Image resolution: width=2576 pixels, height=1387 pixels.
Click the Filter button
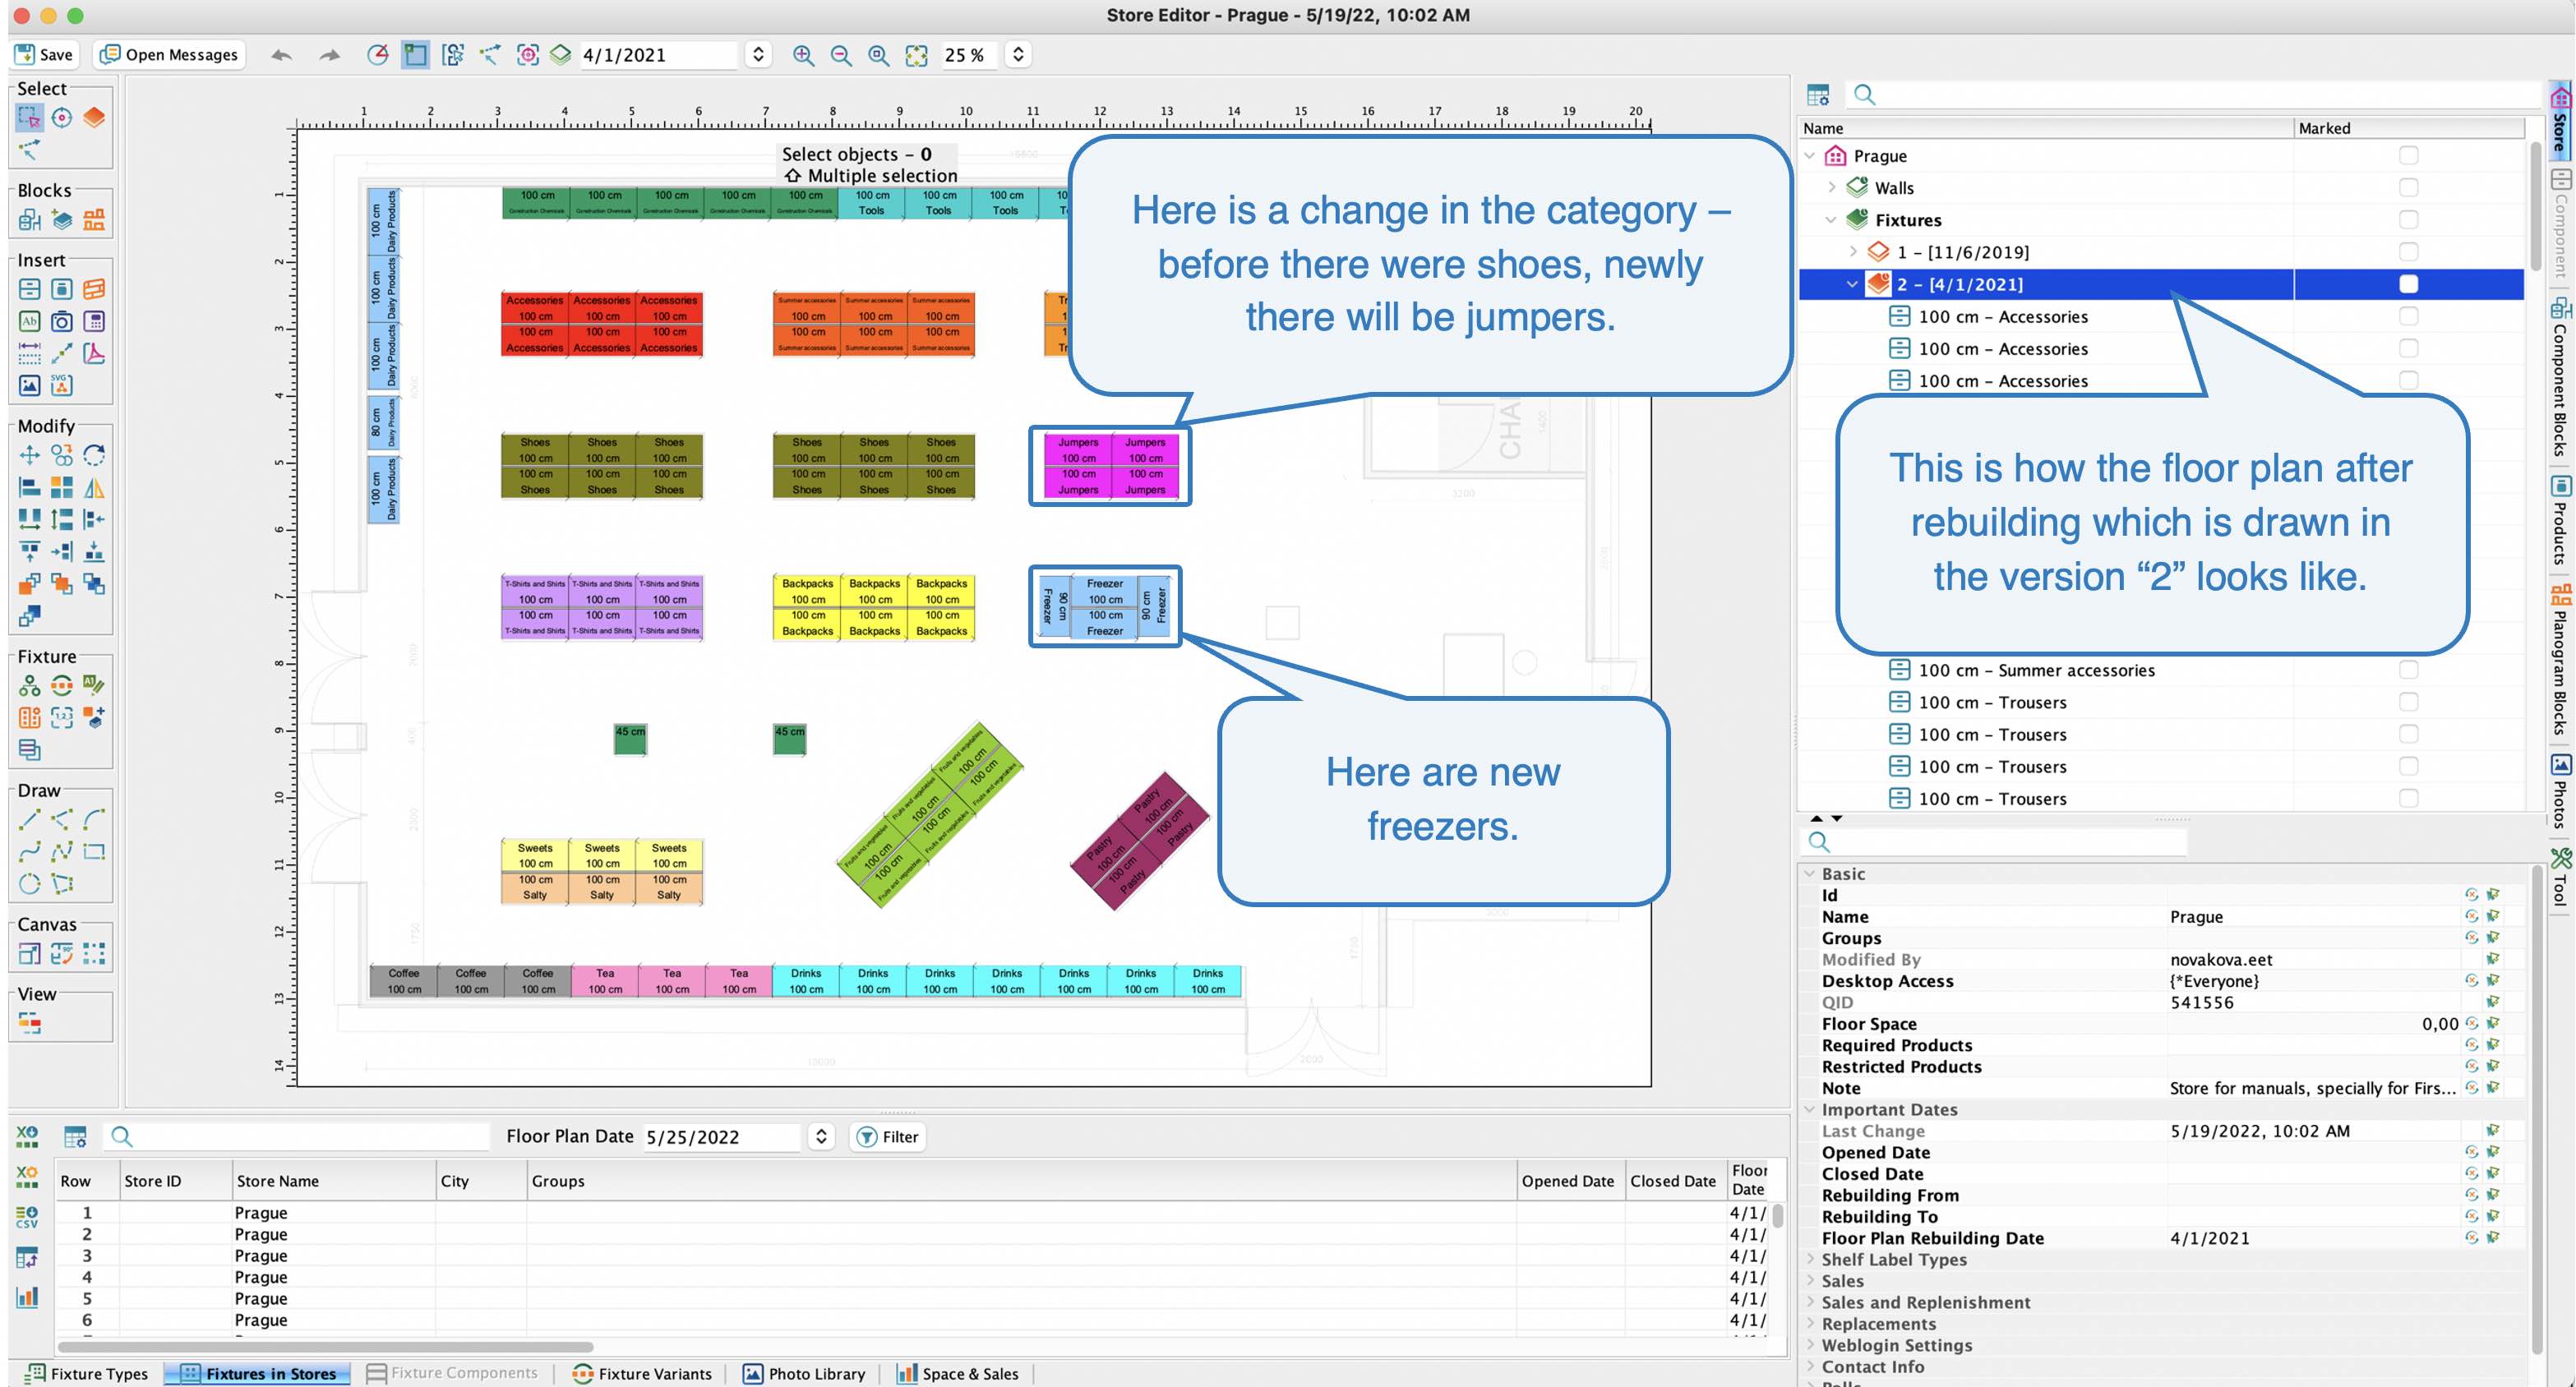click(888, 1137)
